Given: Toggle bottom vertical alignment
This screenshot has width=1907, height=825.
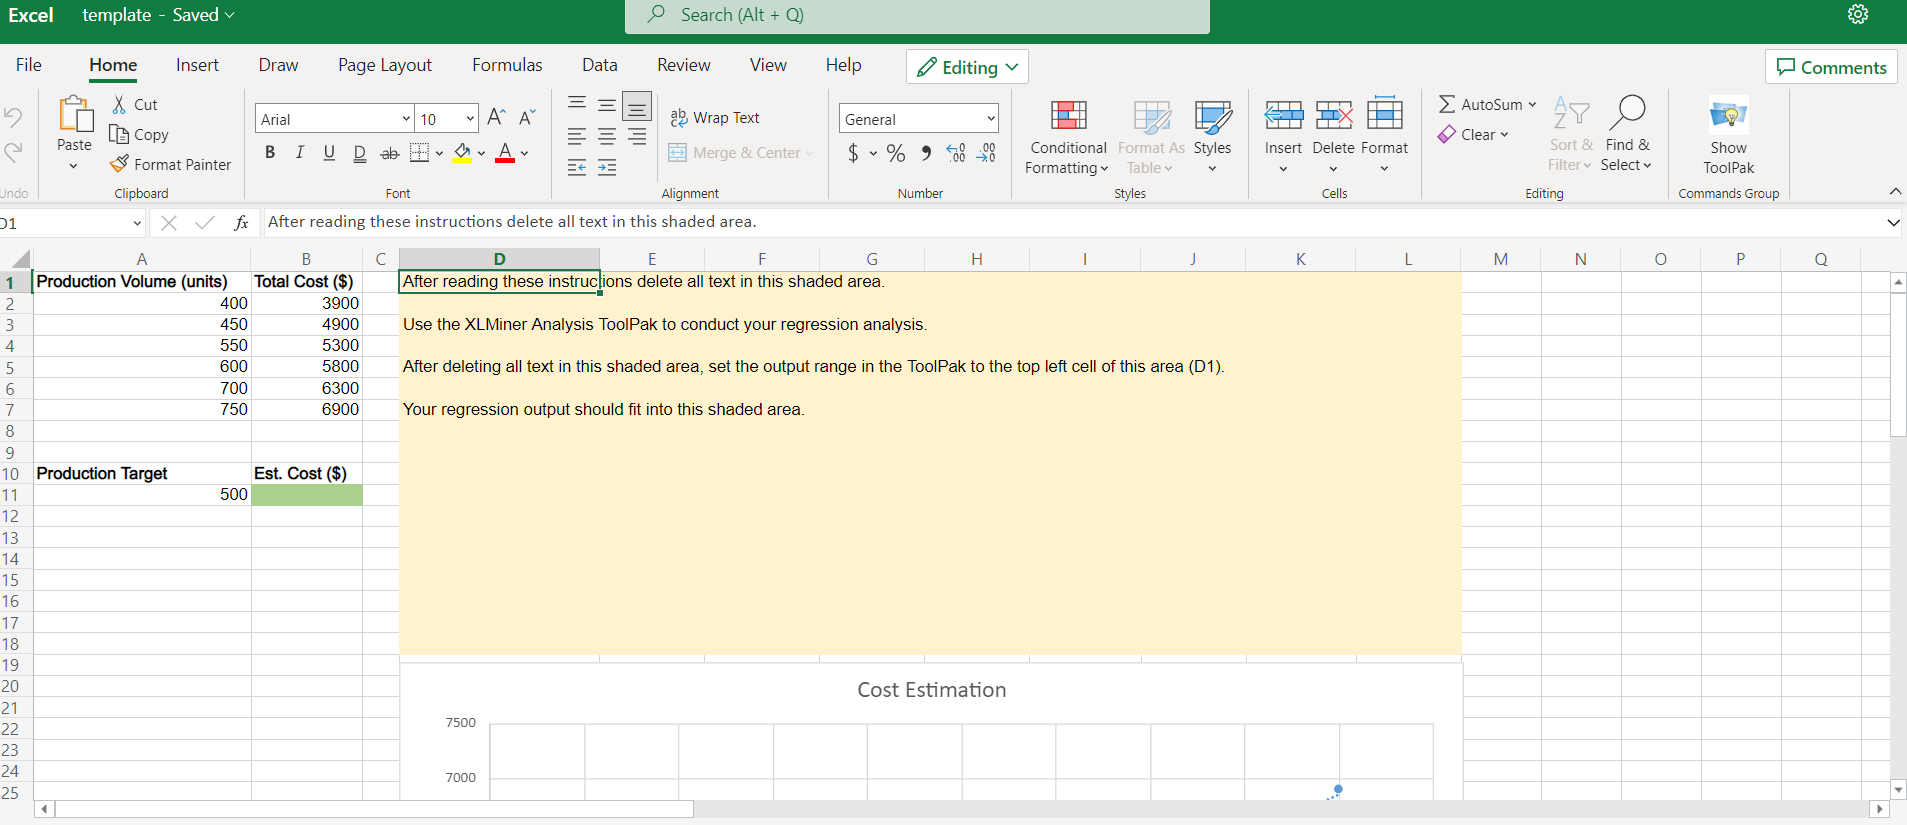Looking at the screenshot, I should pos(637,105).
